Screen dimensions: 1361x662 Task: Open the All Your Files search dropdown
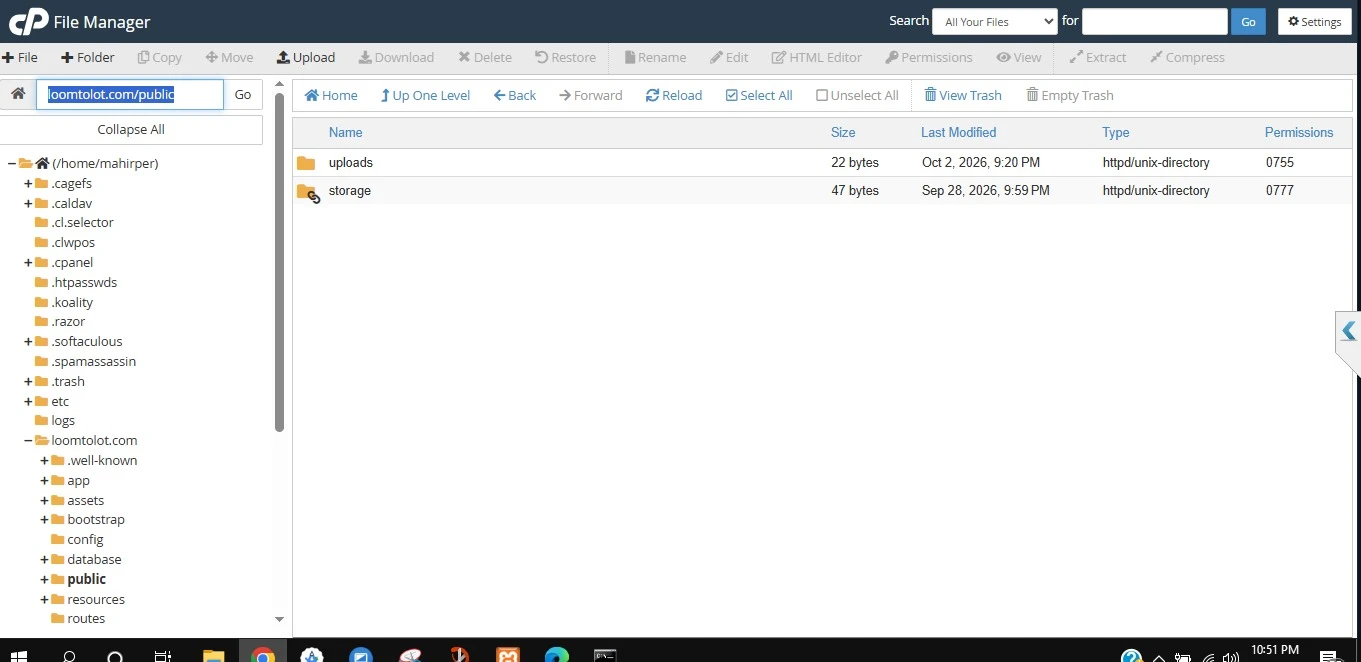click(x=994, y=21)
